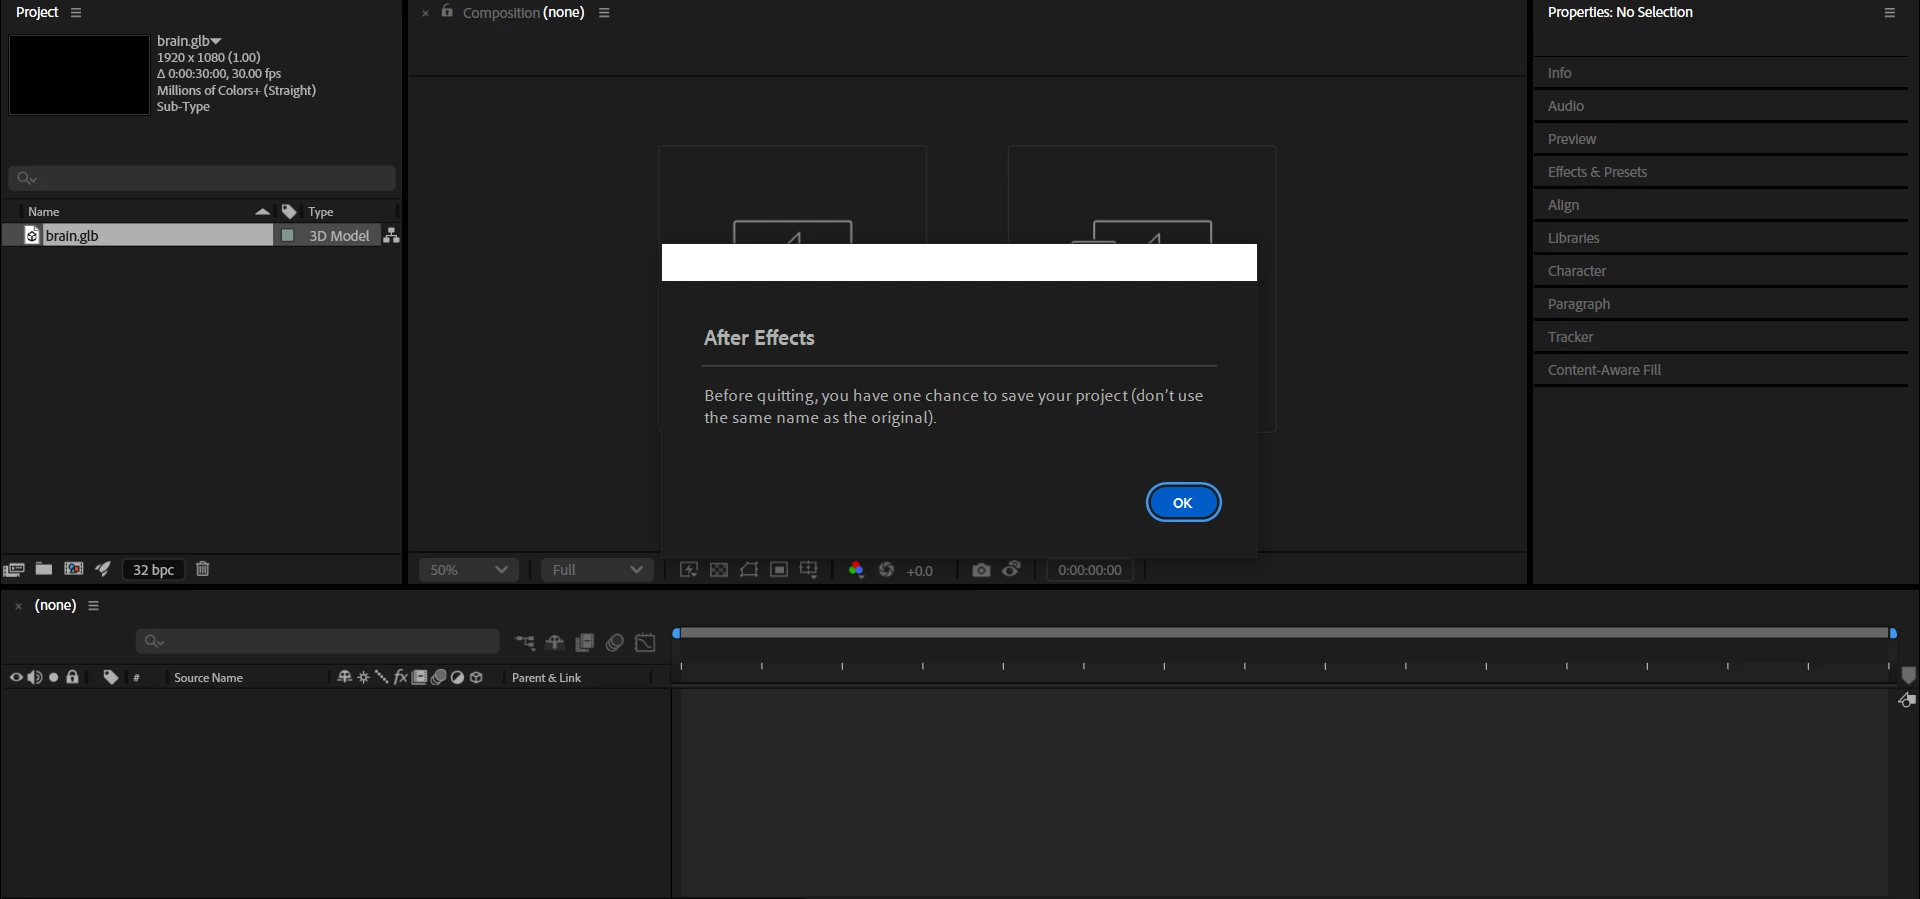Open the timeline panel menu
The width and height of the screenshot is (1920, 899).
[x=93, y=606]
